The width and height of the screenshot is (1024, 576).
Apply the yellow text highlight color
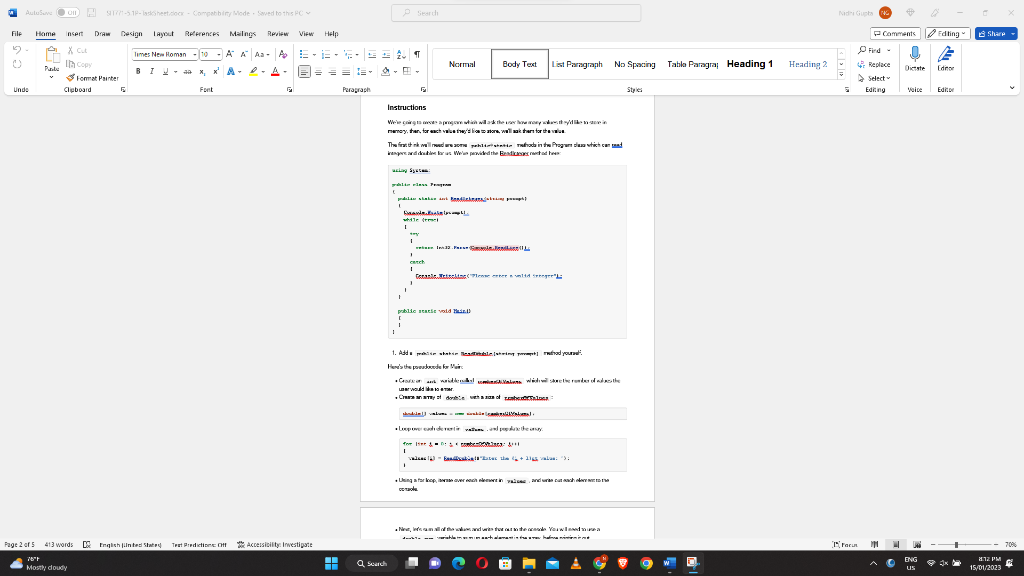tap(253, 71)
